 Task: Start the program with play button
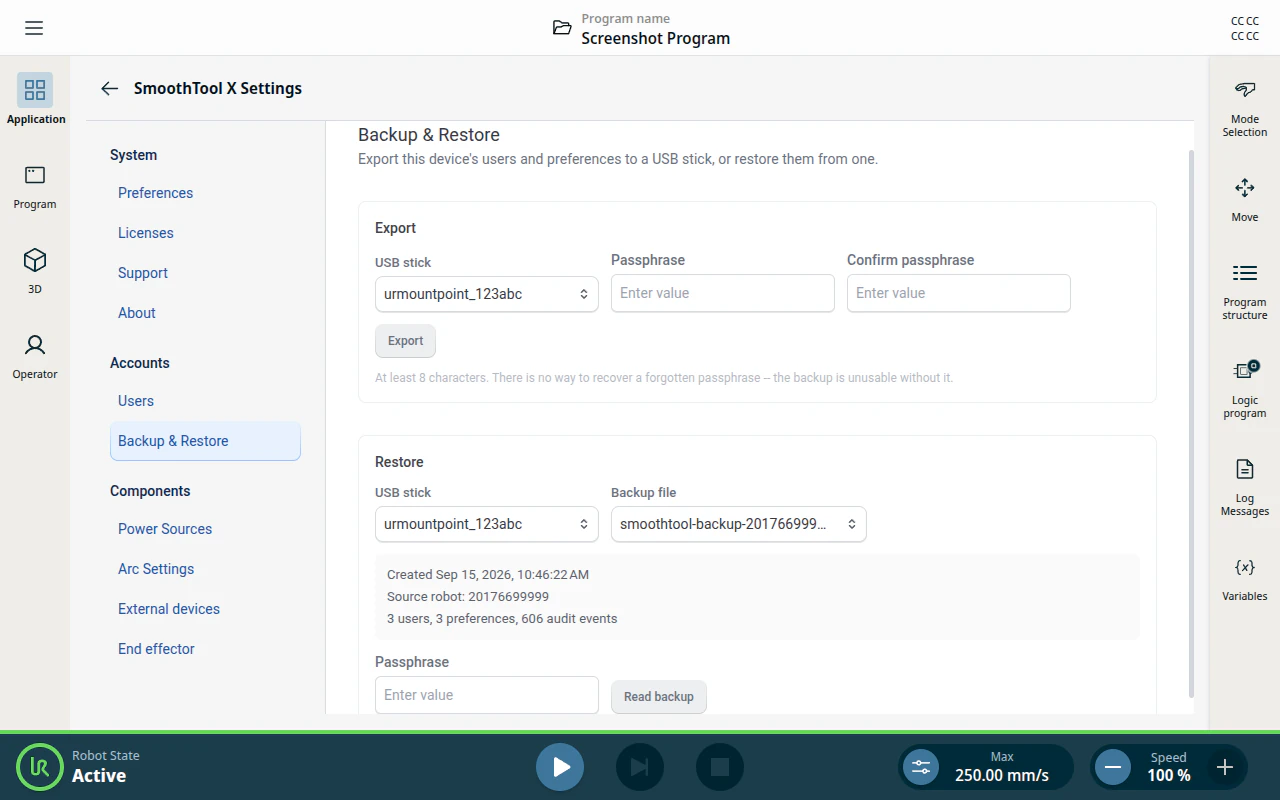click(x=560, y=767)
